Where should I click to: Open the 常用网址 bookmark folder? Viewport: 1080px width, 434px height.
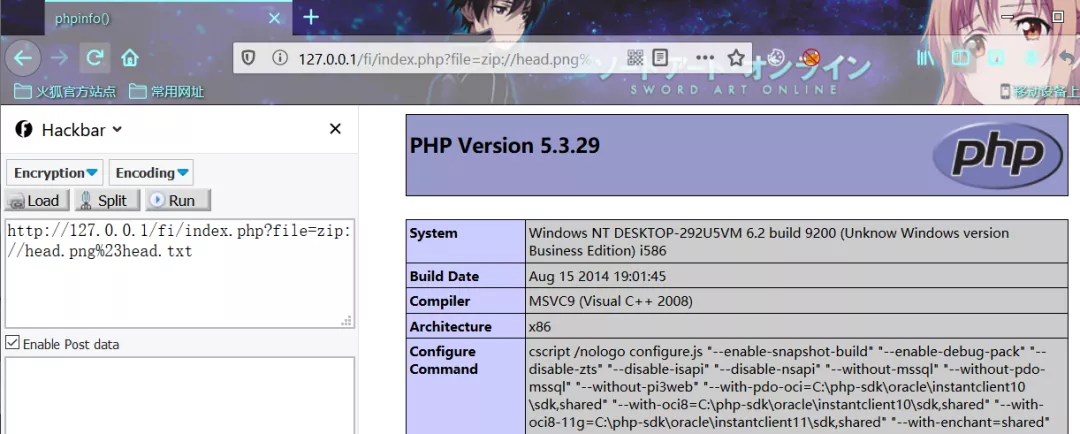166,91
